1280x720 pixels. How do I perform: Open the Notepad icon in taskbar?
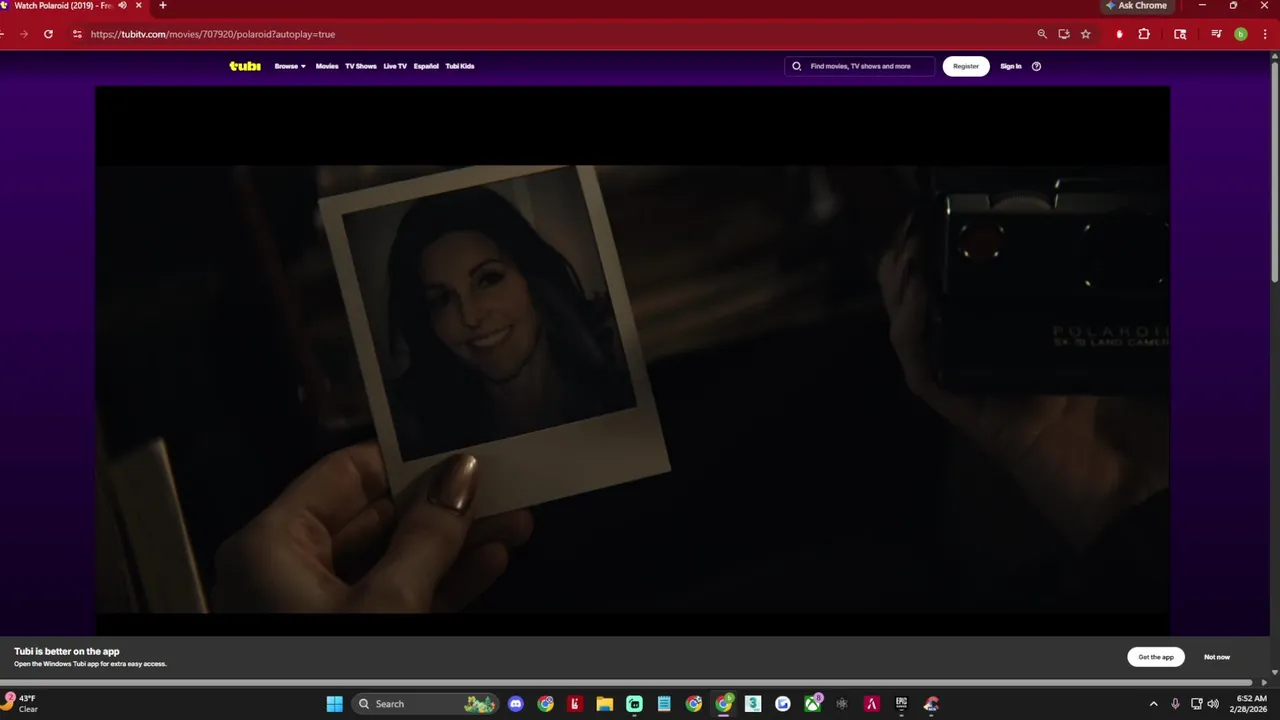(664, 704)
